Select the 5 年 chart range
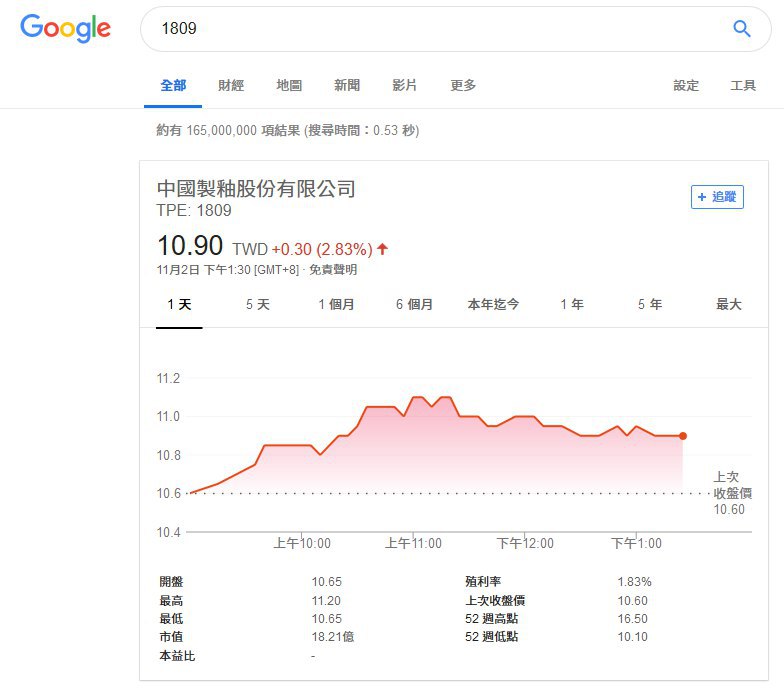This screenshot has height=691, width=784. (x=650, y=304)
